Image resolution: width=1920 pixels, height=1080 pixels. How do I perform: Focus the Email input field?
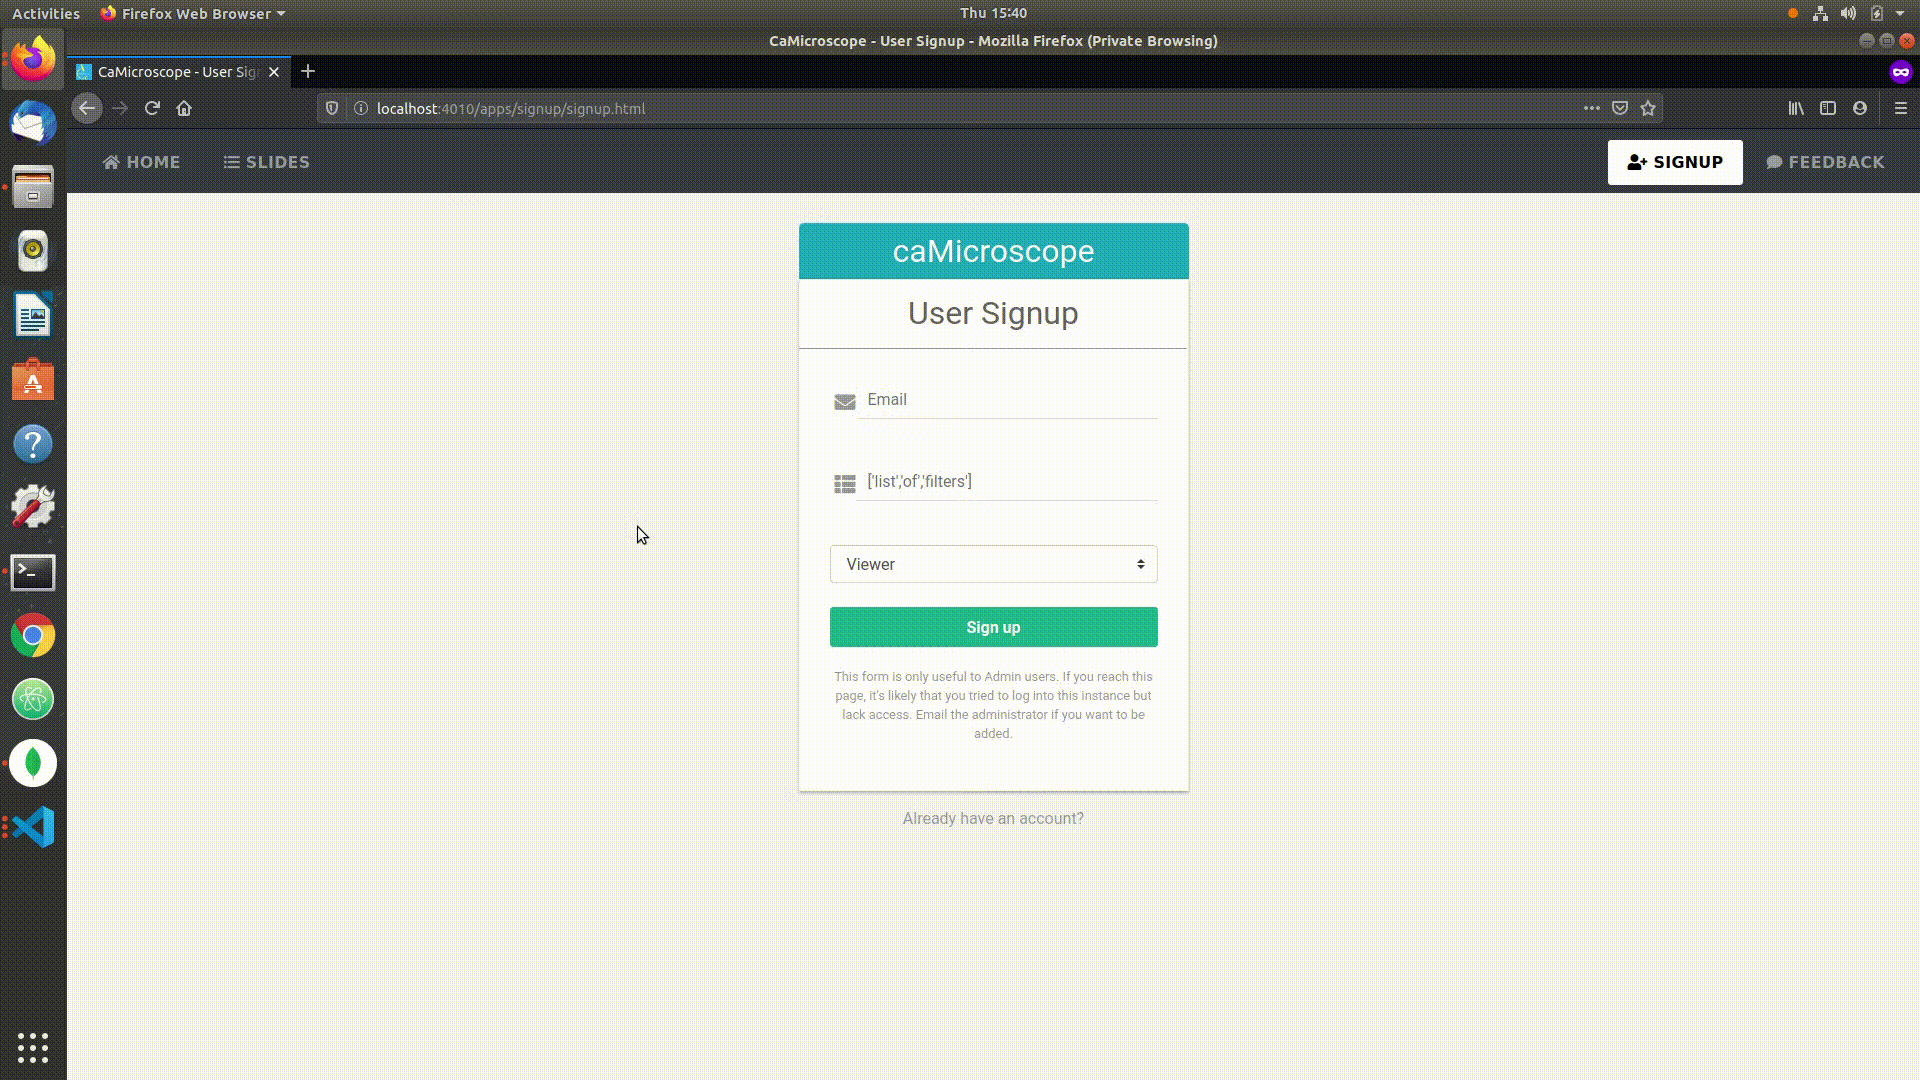(x=1010, y=400)
